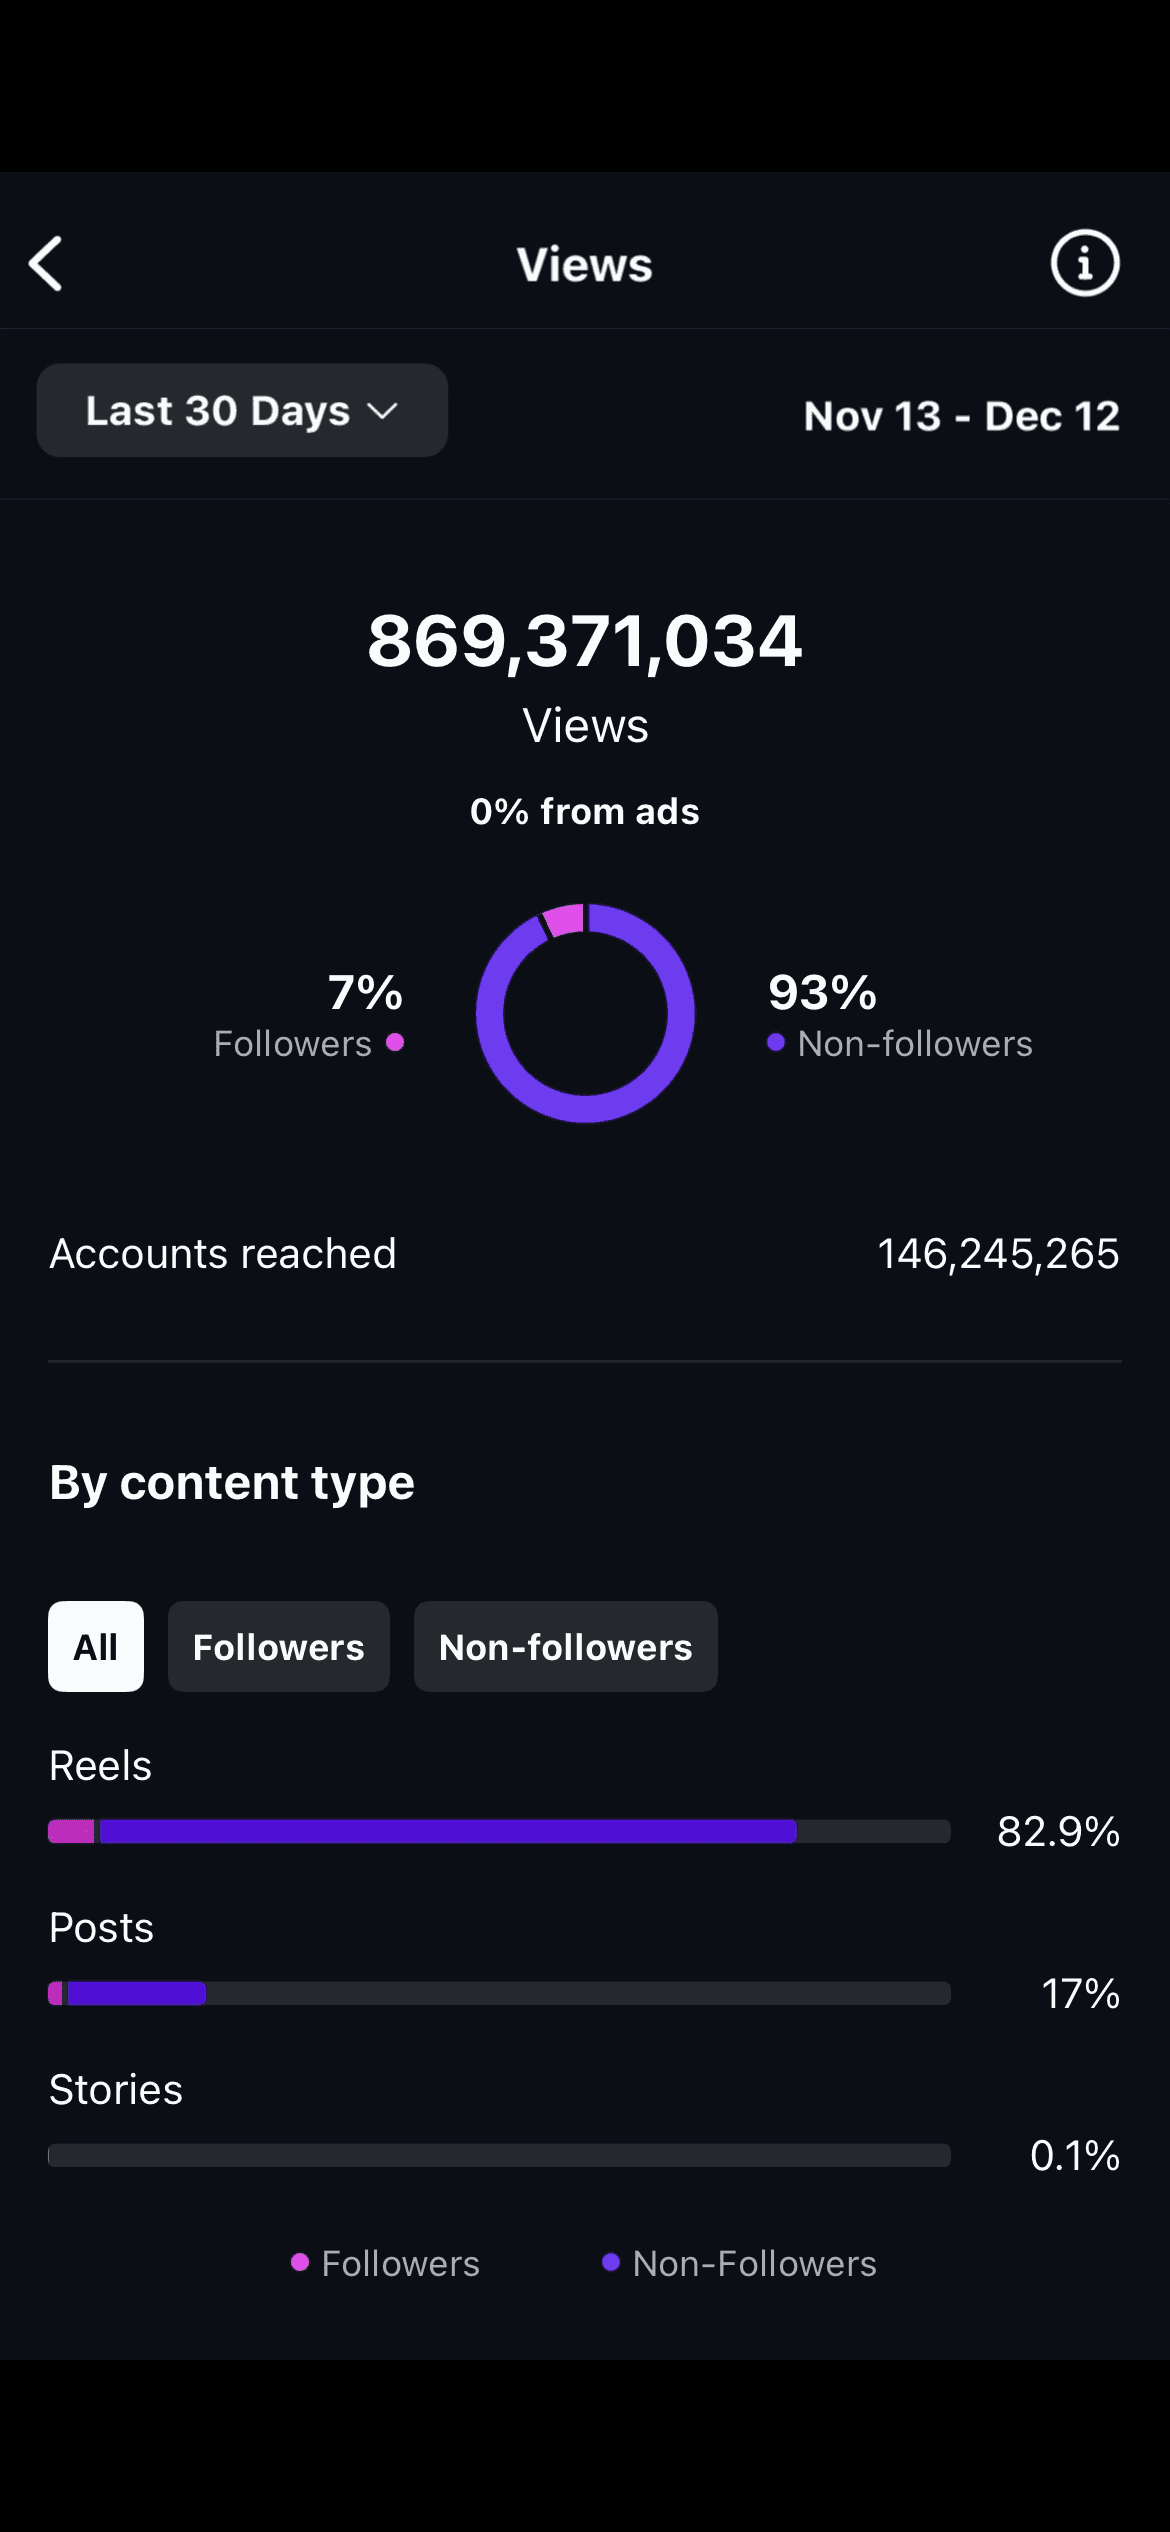The height and width of the screenshot is (2532, 1170).
Task: Open the Last 30 Days dropdown
Action: pyautogui.click(x=242, y=411)
